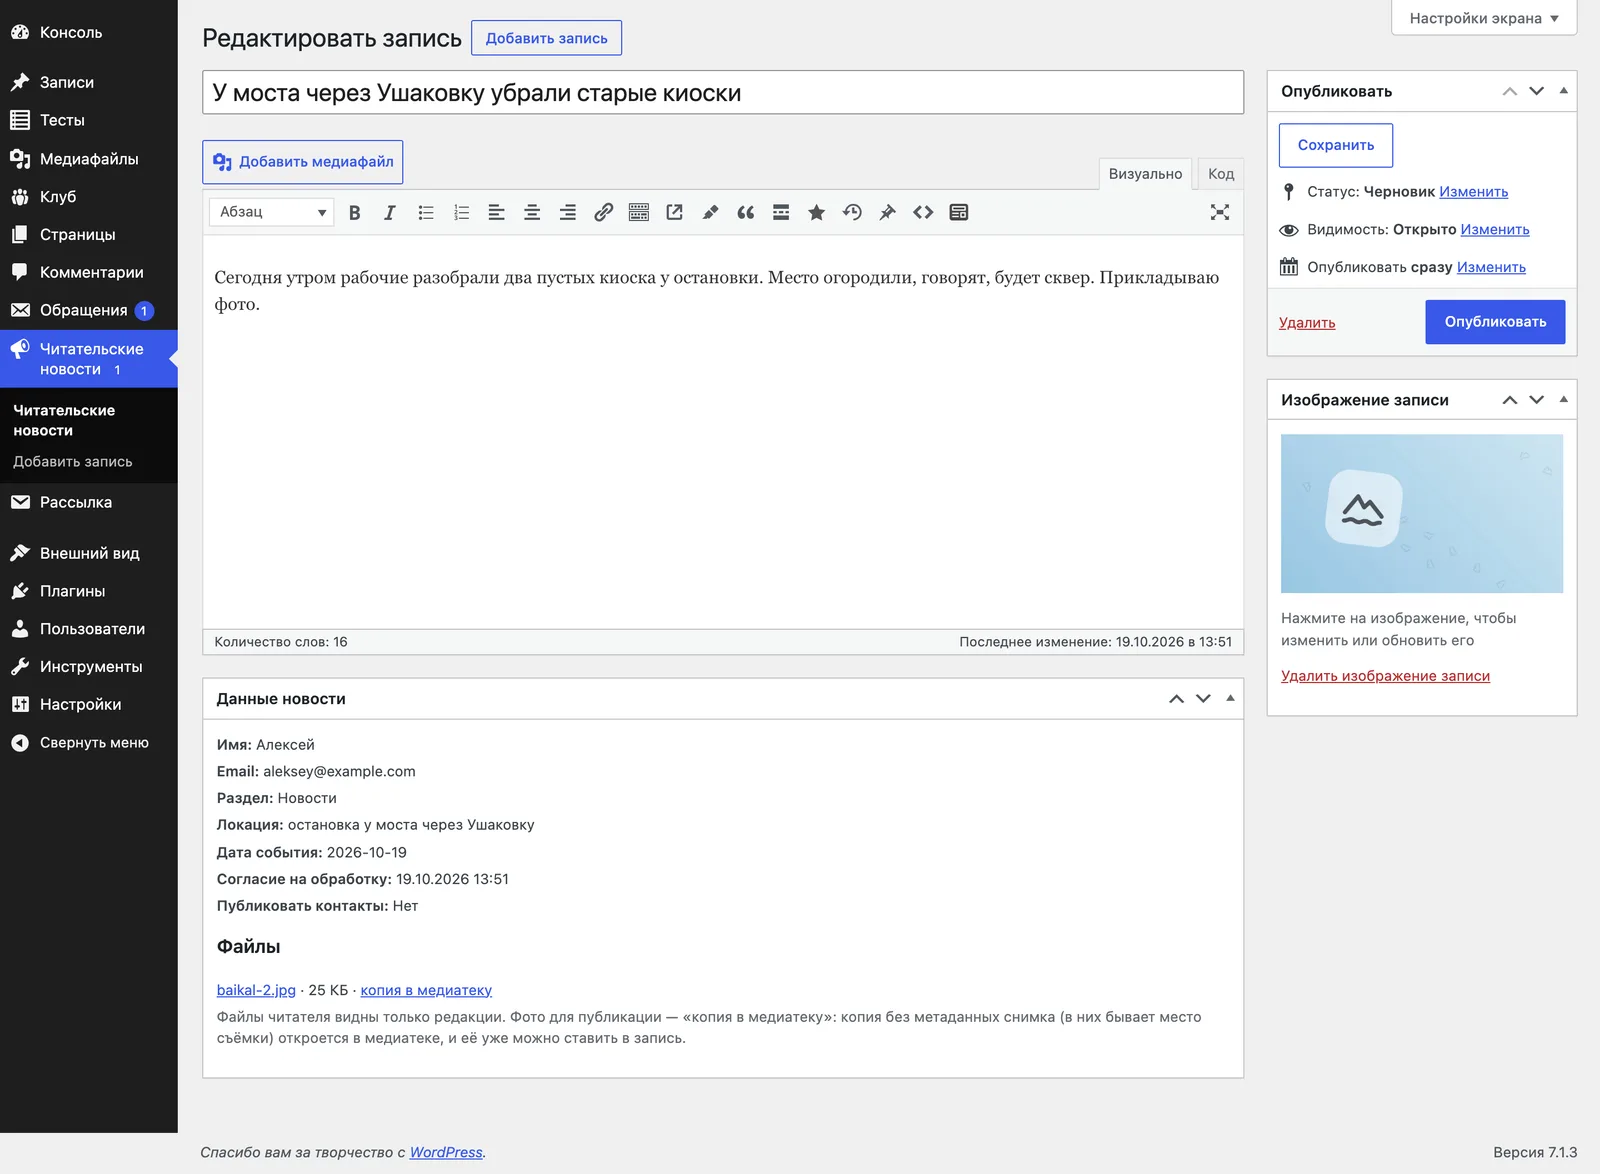The width and height of the screenshot is (1600, 1174).
Task: Click the Сохранить draft button
Action: tap(1336, 145)
